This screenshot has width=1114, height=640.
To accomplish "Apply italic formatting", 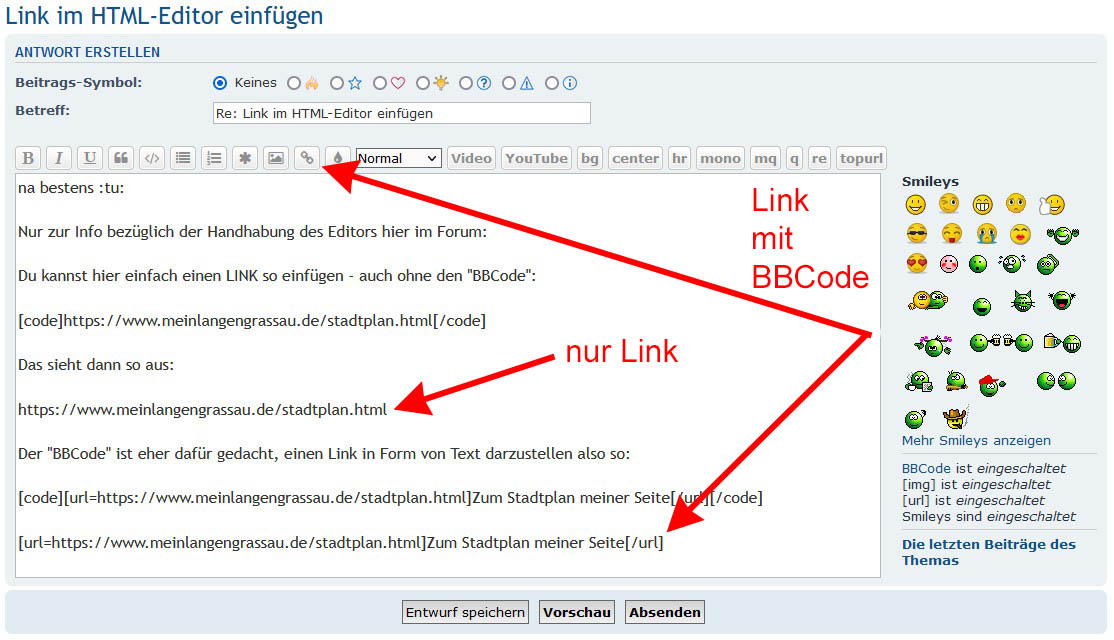I will pos(59,158).
